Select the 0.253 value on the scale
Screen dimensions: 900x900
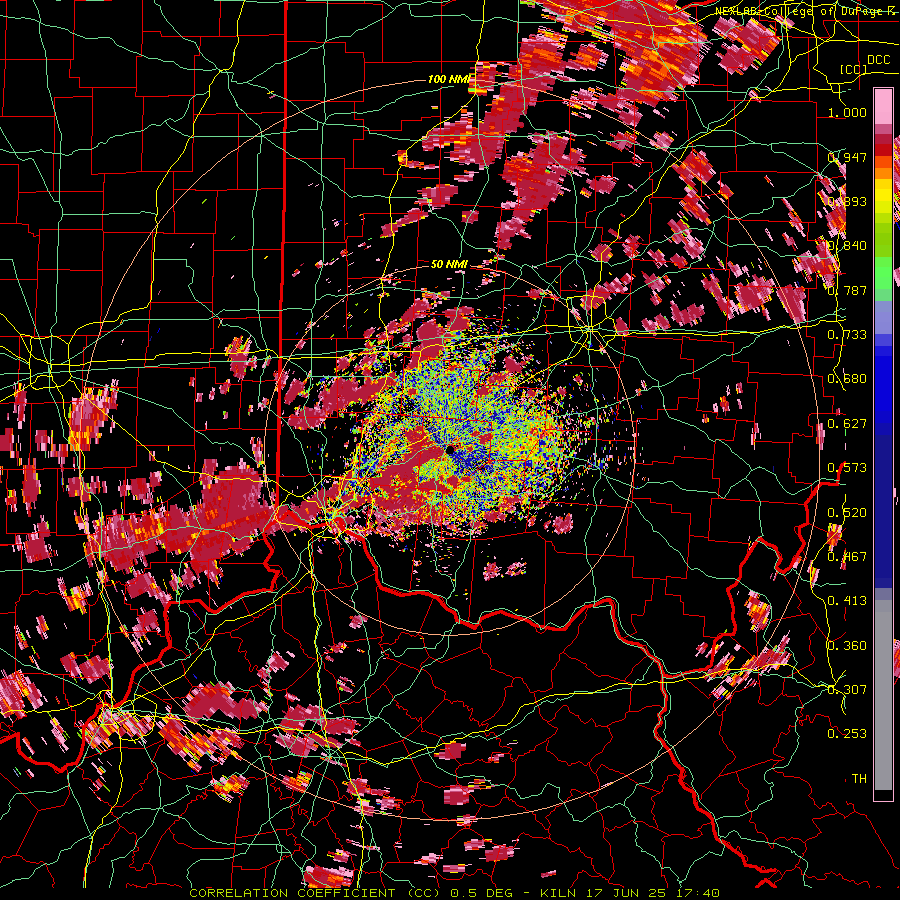coord(847,734)
